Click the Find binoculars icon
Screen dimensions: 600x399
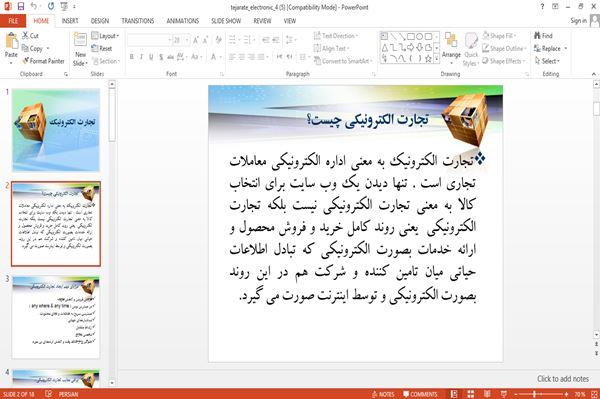[537, 36]
